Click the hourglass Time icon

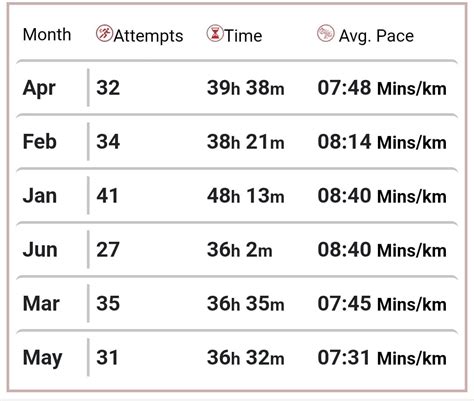(215, 33)
